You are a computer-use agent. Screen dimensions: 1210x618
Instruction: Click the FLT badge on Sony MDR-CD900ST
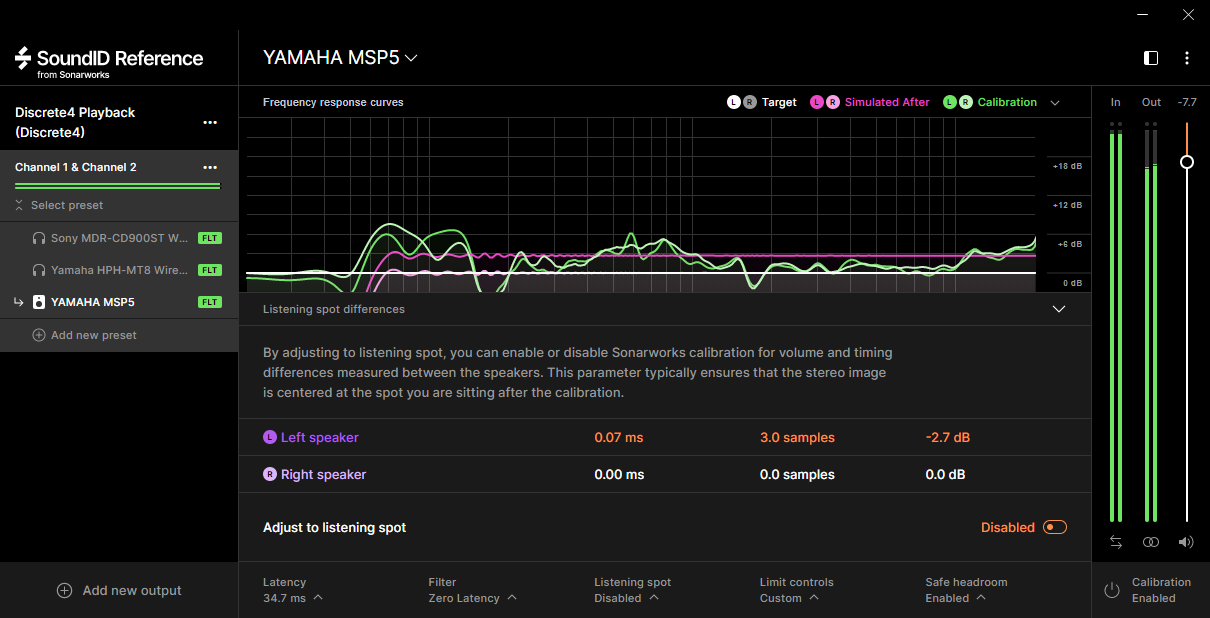click(210, 239)
